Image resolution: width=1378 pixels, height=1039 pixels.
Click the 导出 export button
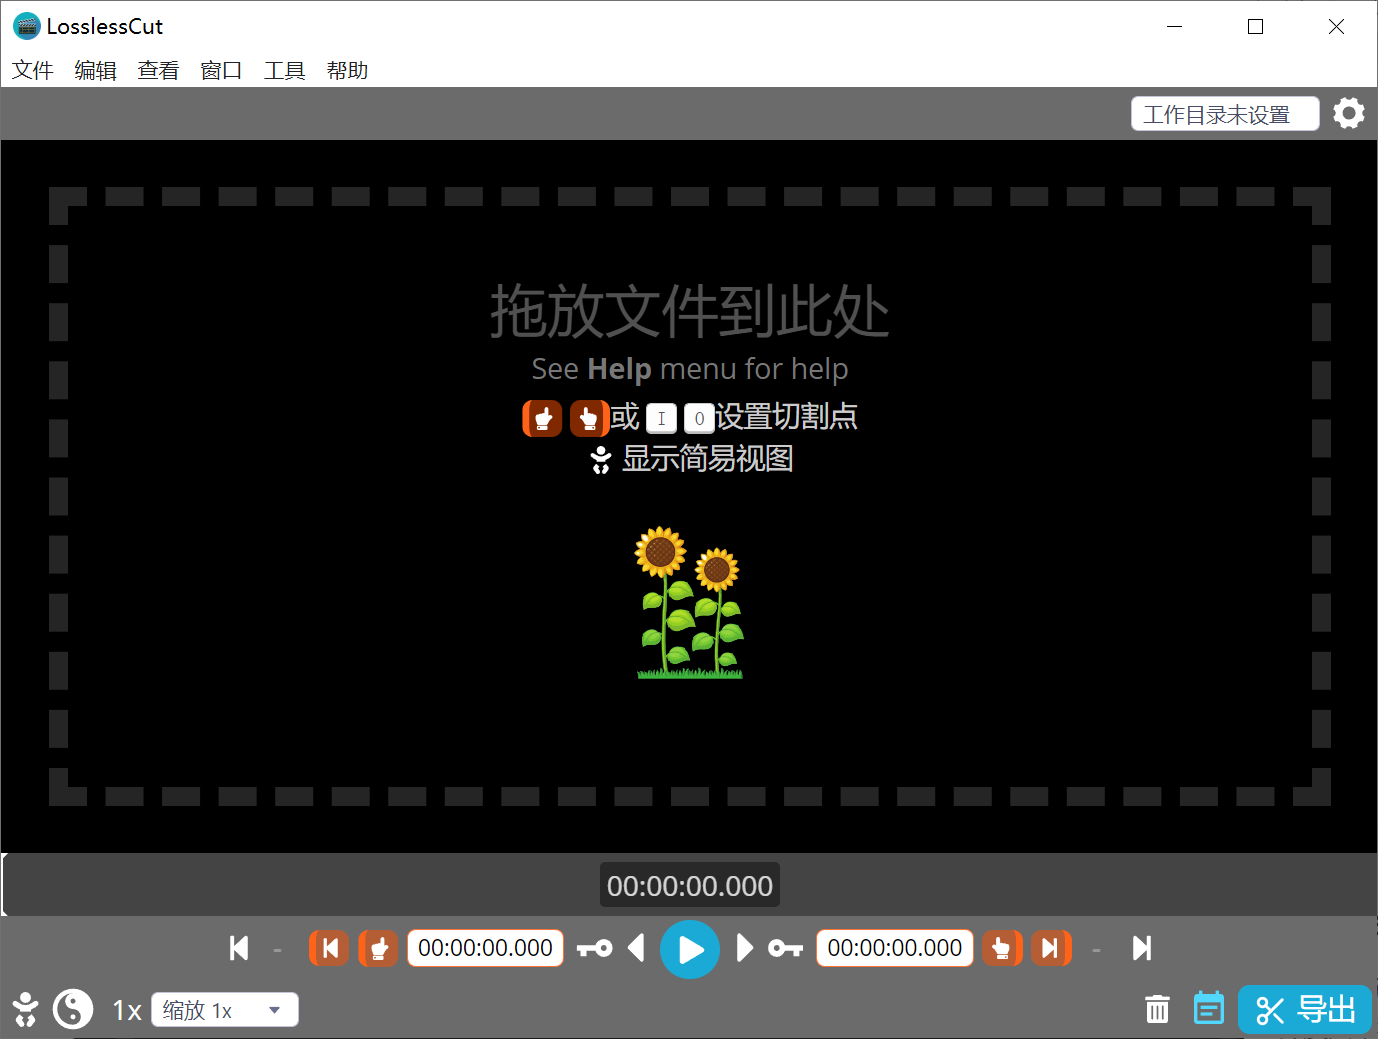(x=1305, y=1010)
